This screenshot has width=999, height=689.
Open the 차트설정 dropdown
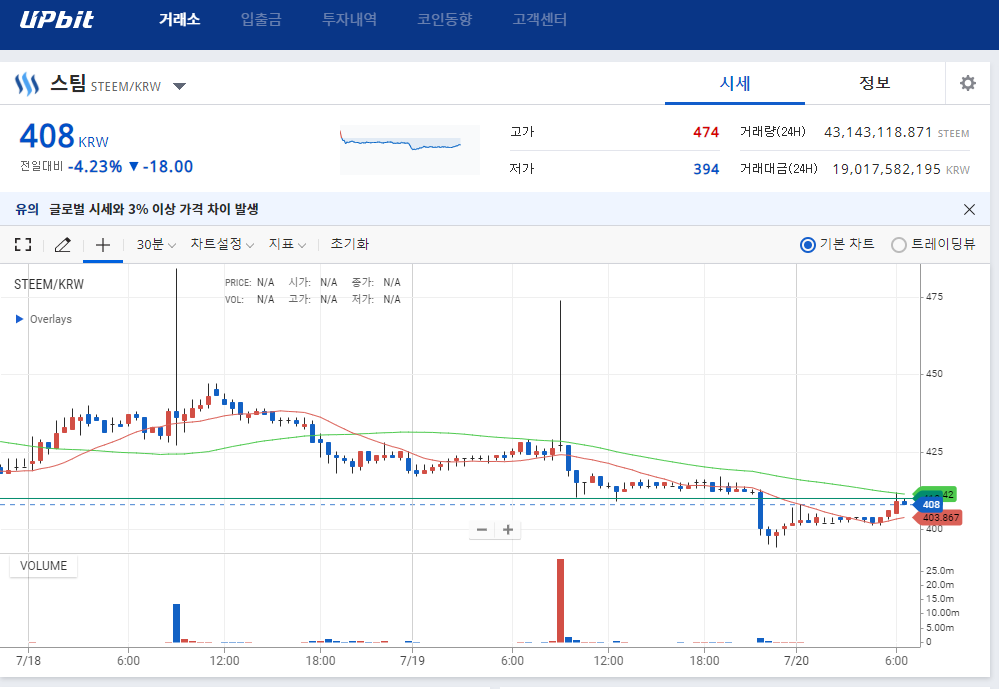point(222,244)
